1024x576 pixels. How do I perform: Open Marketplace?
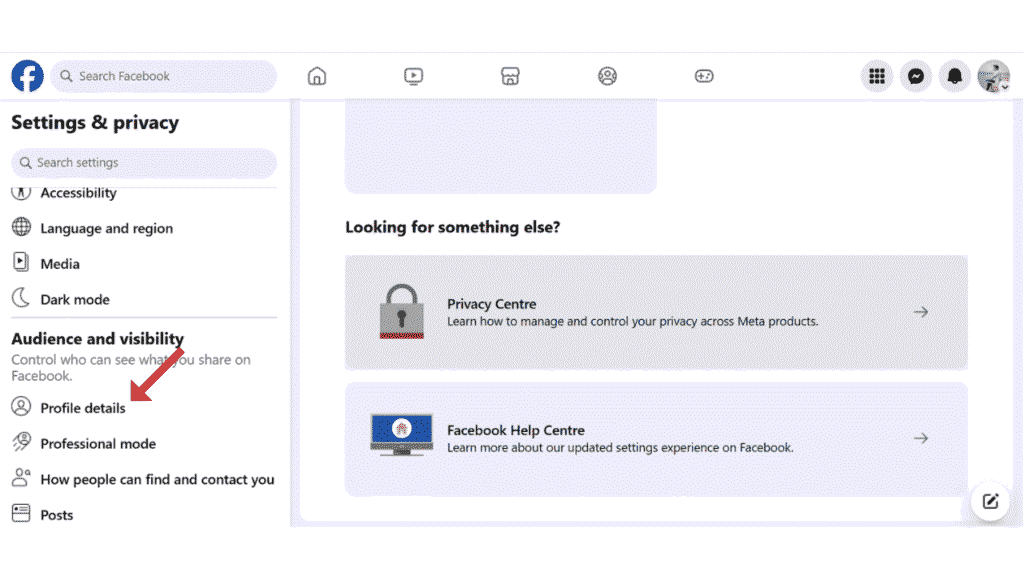tap(510, 75)
